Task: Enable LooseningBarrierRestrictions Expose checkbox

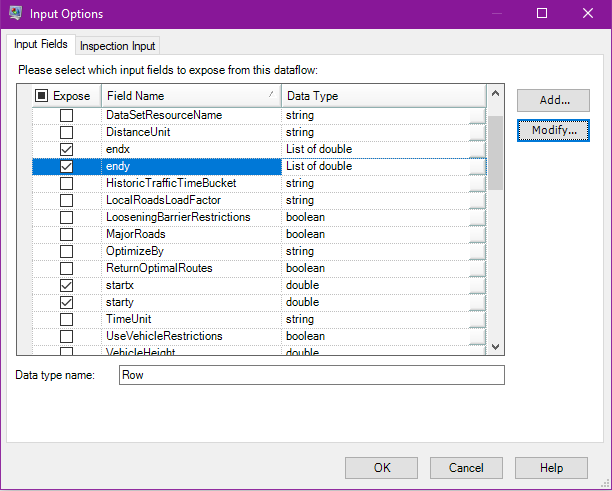Action: [x=66, y=217]
